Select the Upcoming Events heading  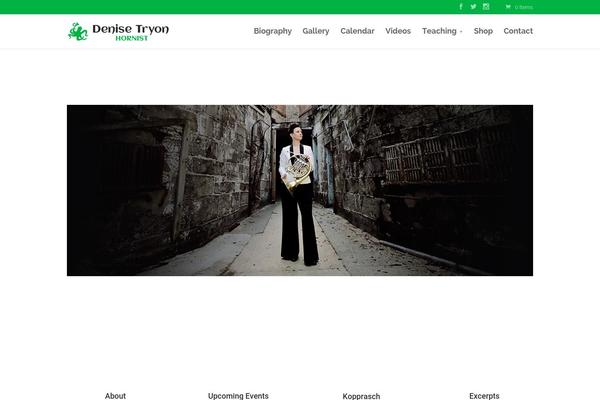pos(238,396)
